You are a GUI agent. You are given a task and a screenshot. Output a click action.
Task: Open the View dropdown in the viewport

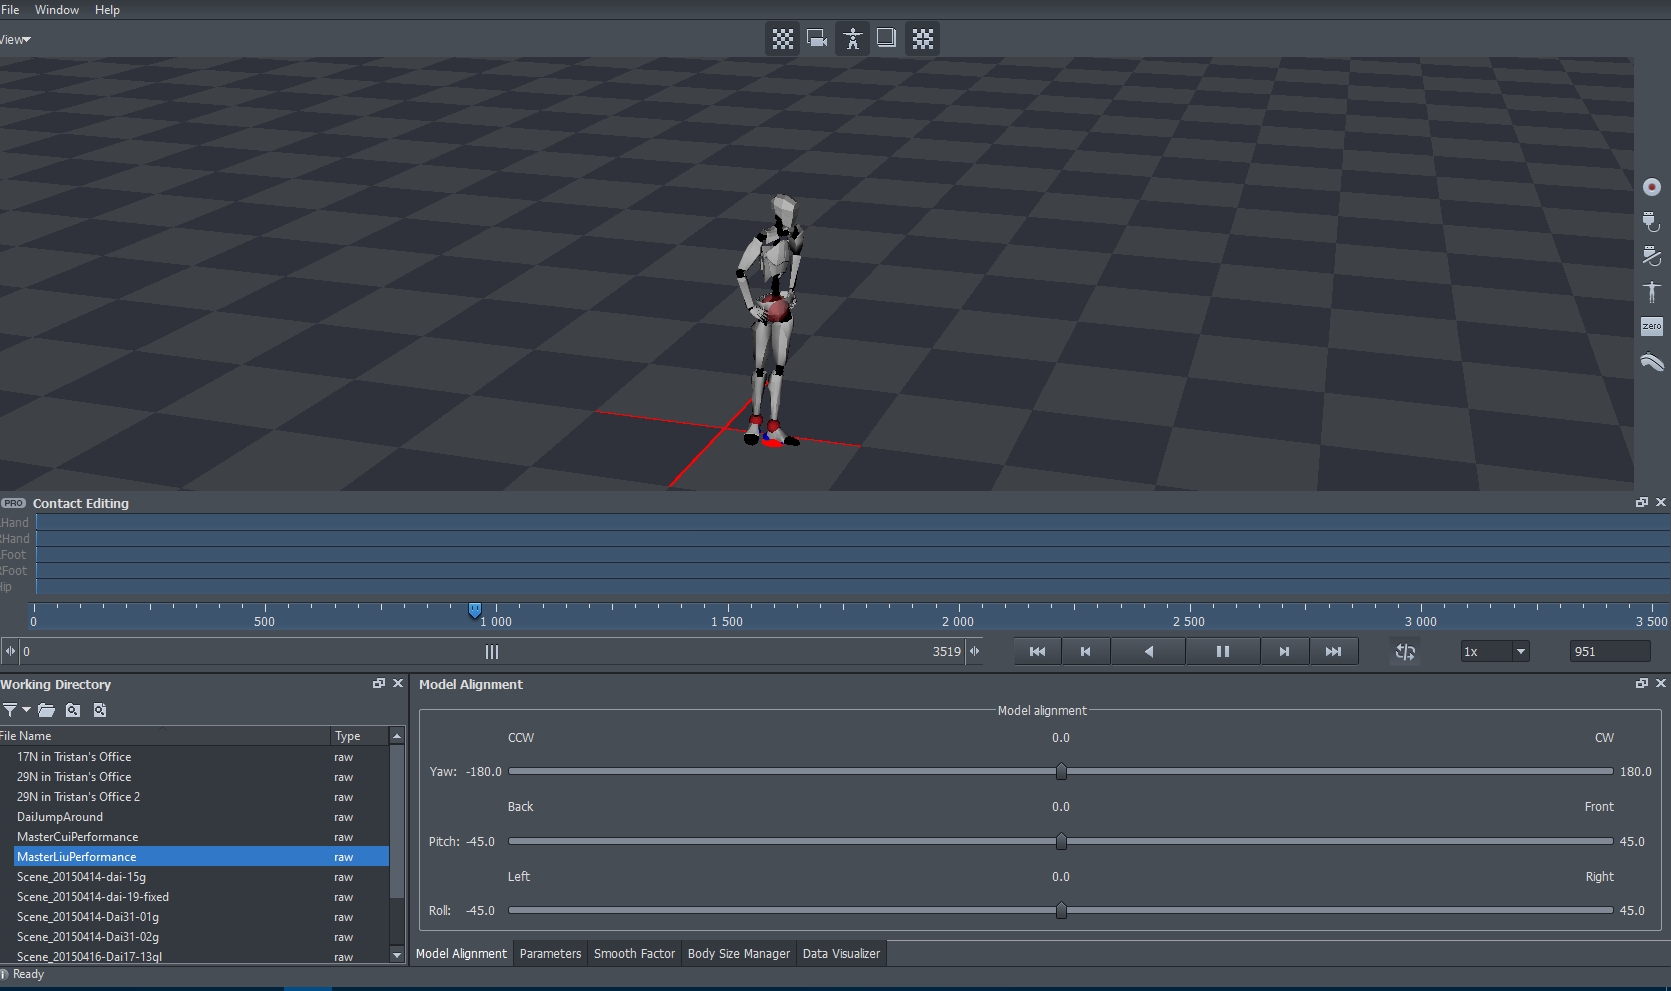(x=15, y=40)
